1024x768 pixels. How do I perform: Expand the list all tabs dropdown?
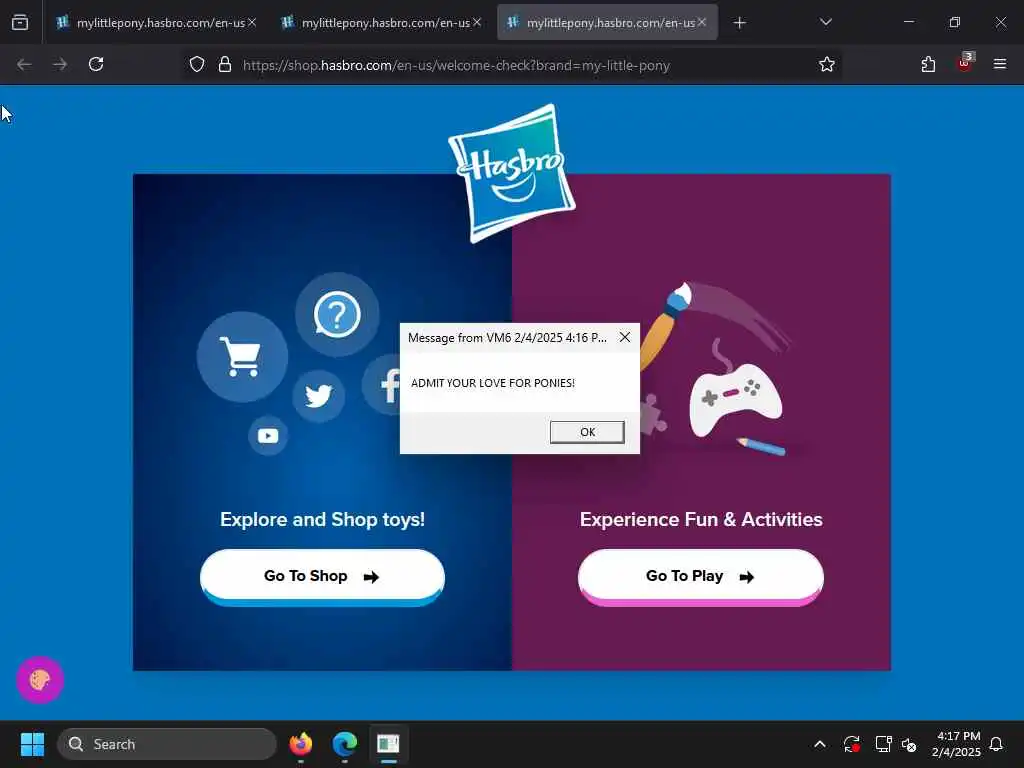[825, 22]
